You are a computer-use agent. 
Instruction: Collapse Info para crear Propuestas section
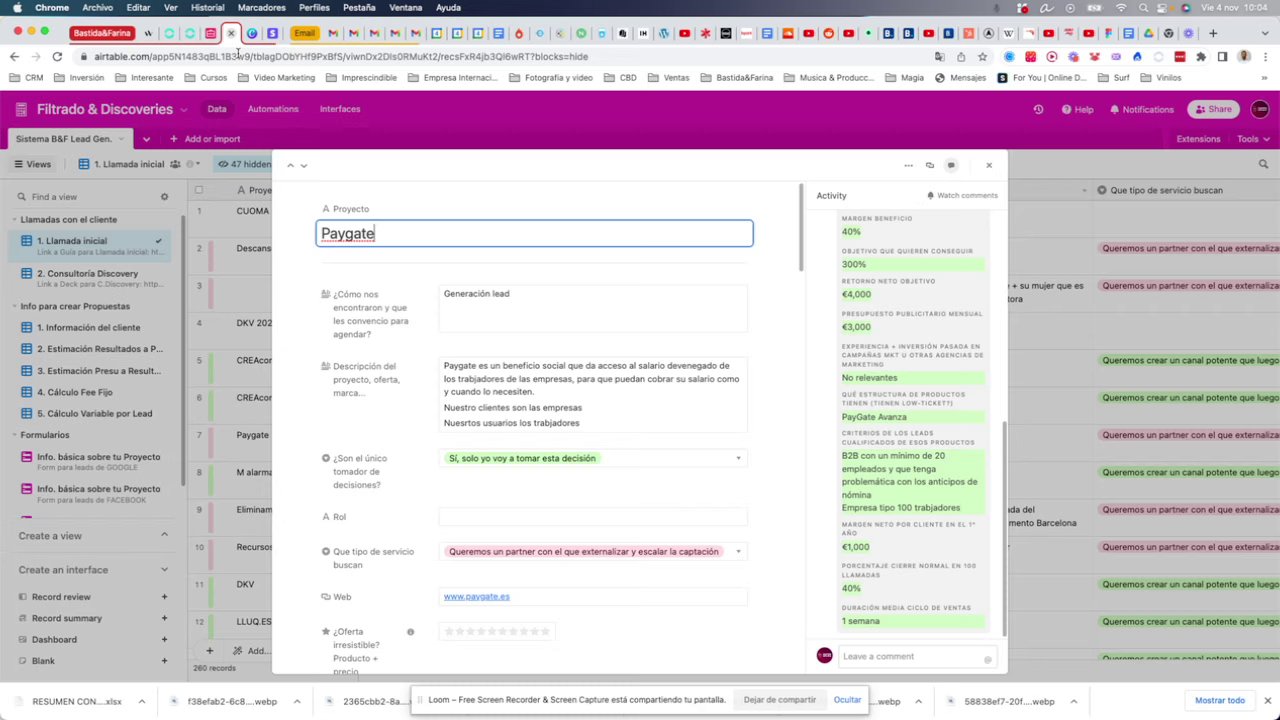coord(74,306)
